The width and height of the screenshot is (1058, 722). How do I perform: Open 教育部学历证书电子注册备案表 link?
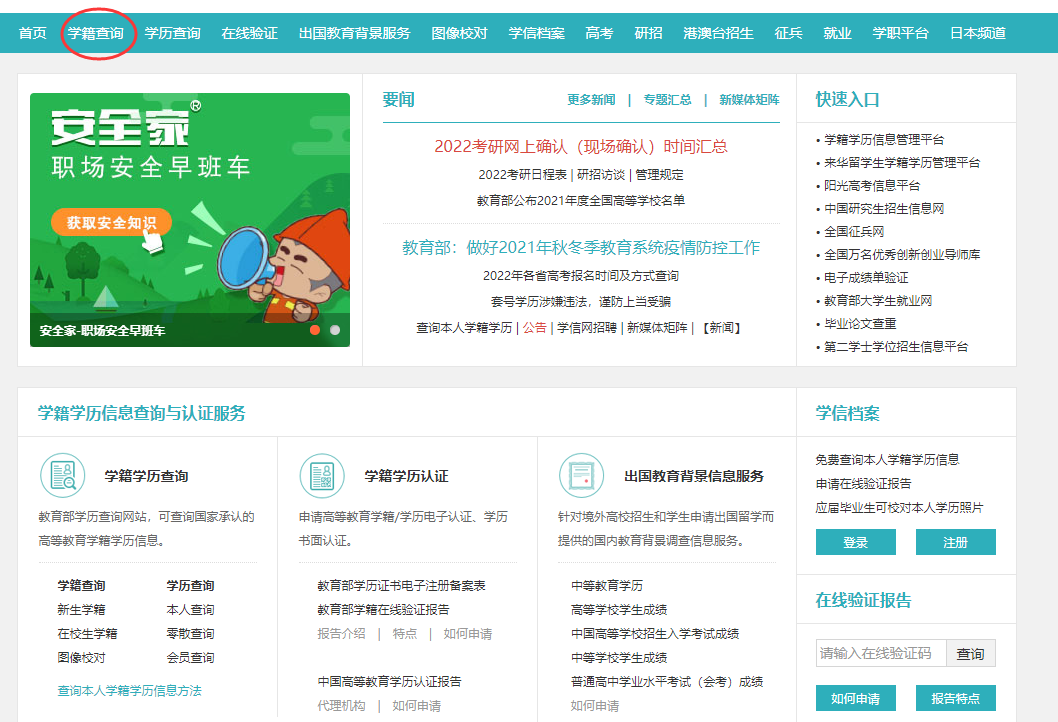click(x=401, y=586)
